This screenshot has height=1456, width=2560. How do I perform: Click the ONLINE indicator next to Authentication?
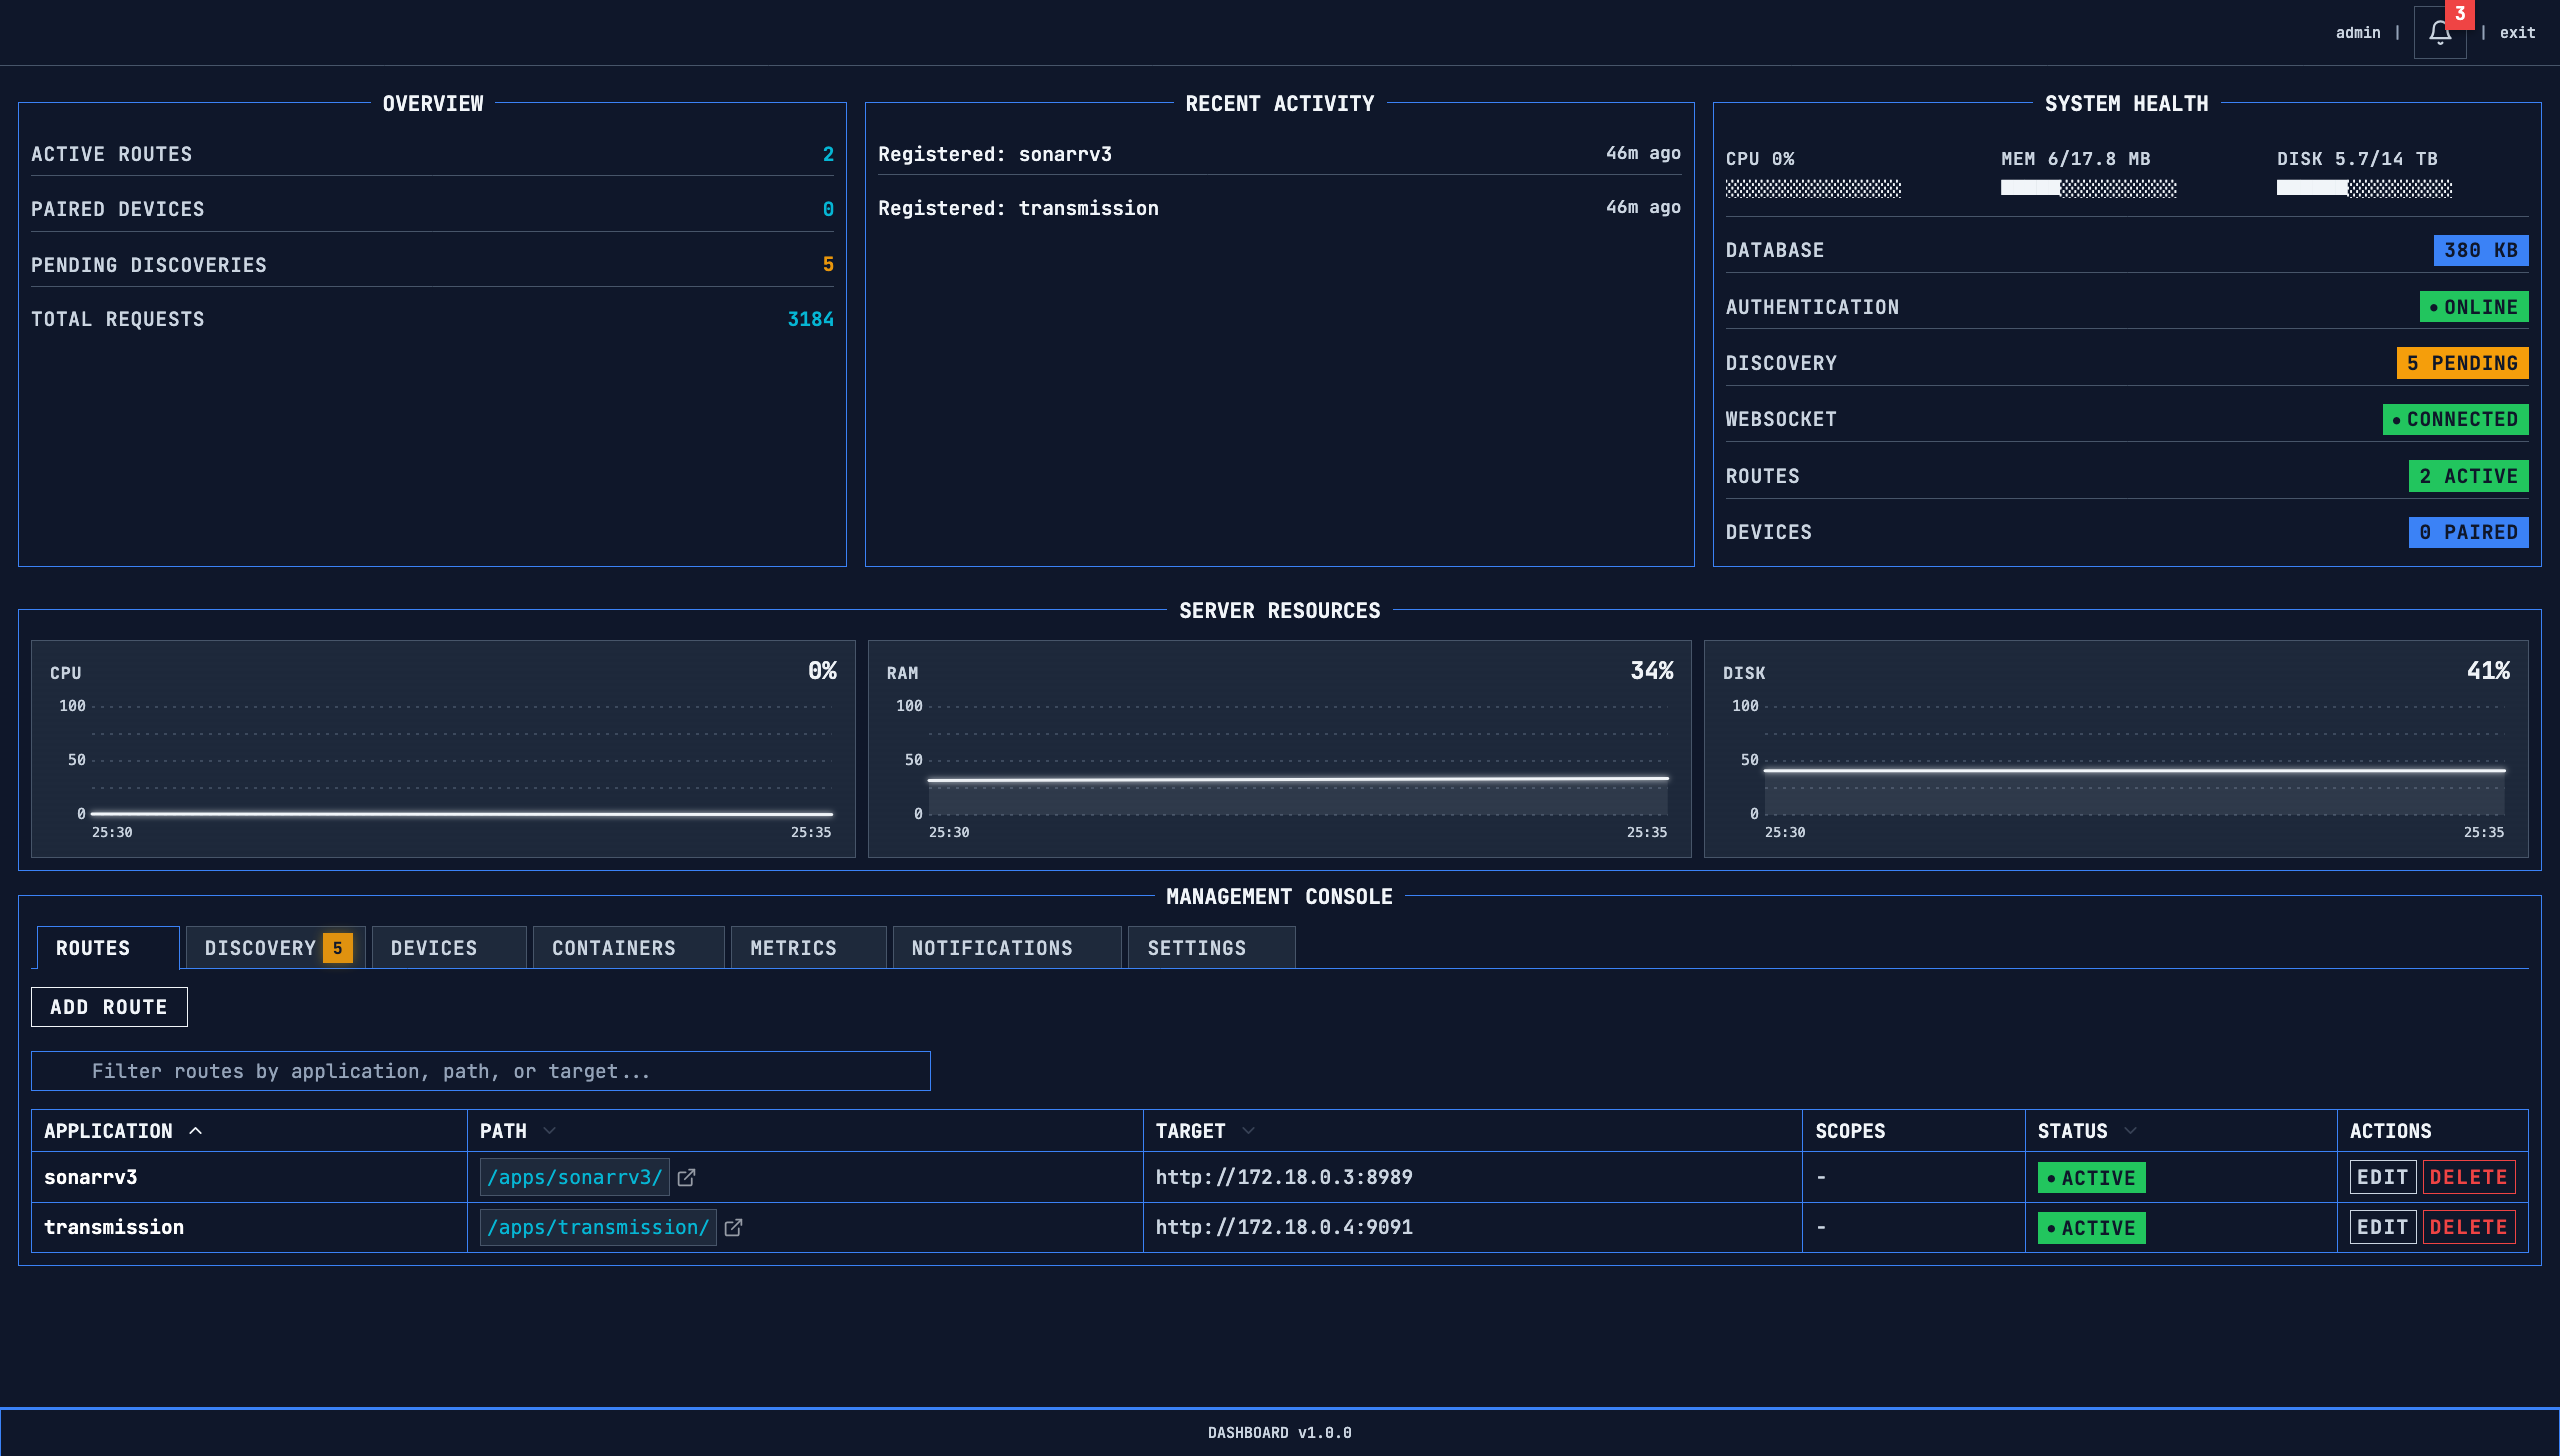click(2475, 307)
